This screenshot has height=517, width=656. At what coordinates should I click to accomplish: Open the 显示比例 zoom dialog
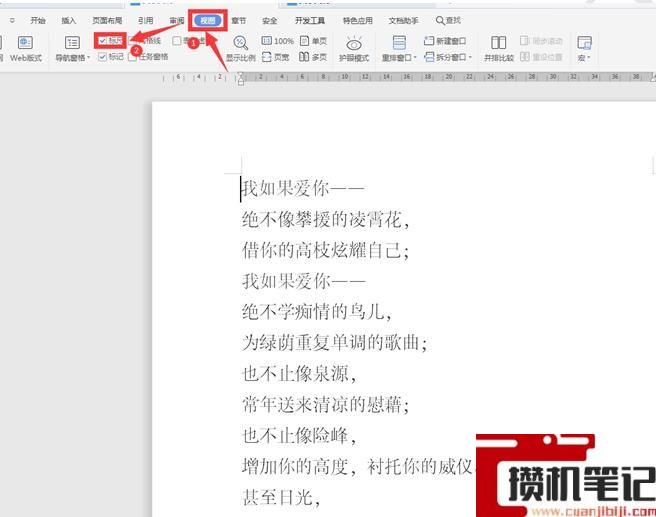(241, 49)
